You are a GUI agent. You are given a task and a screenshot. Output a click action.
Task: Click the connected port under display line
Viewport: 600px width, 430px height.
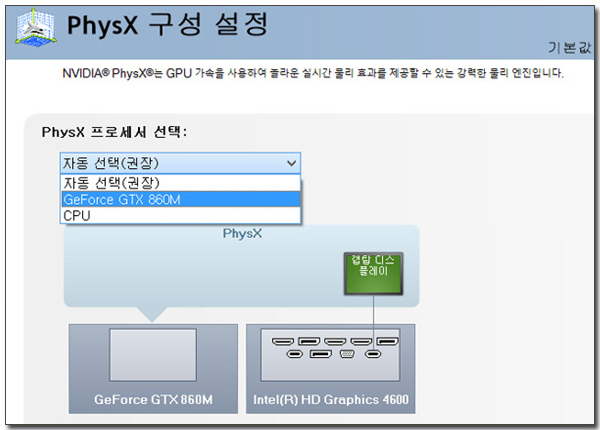pyautogui.click(x=373, y=354)
